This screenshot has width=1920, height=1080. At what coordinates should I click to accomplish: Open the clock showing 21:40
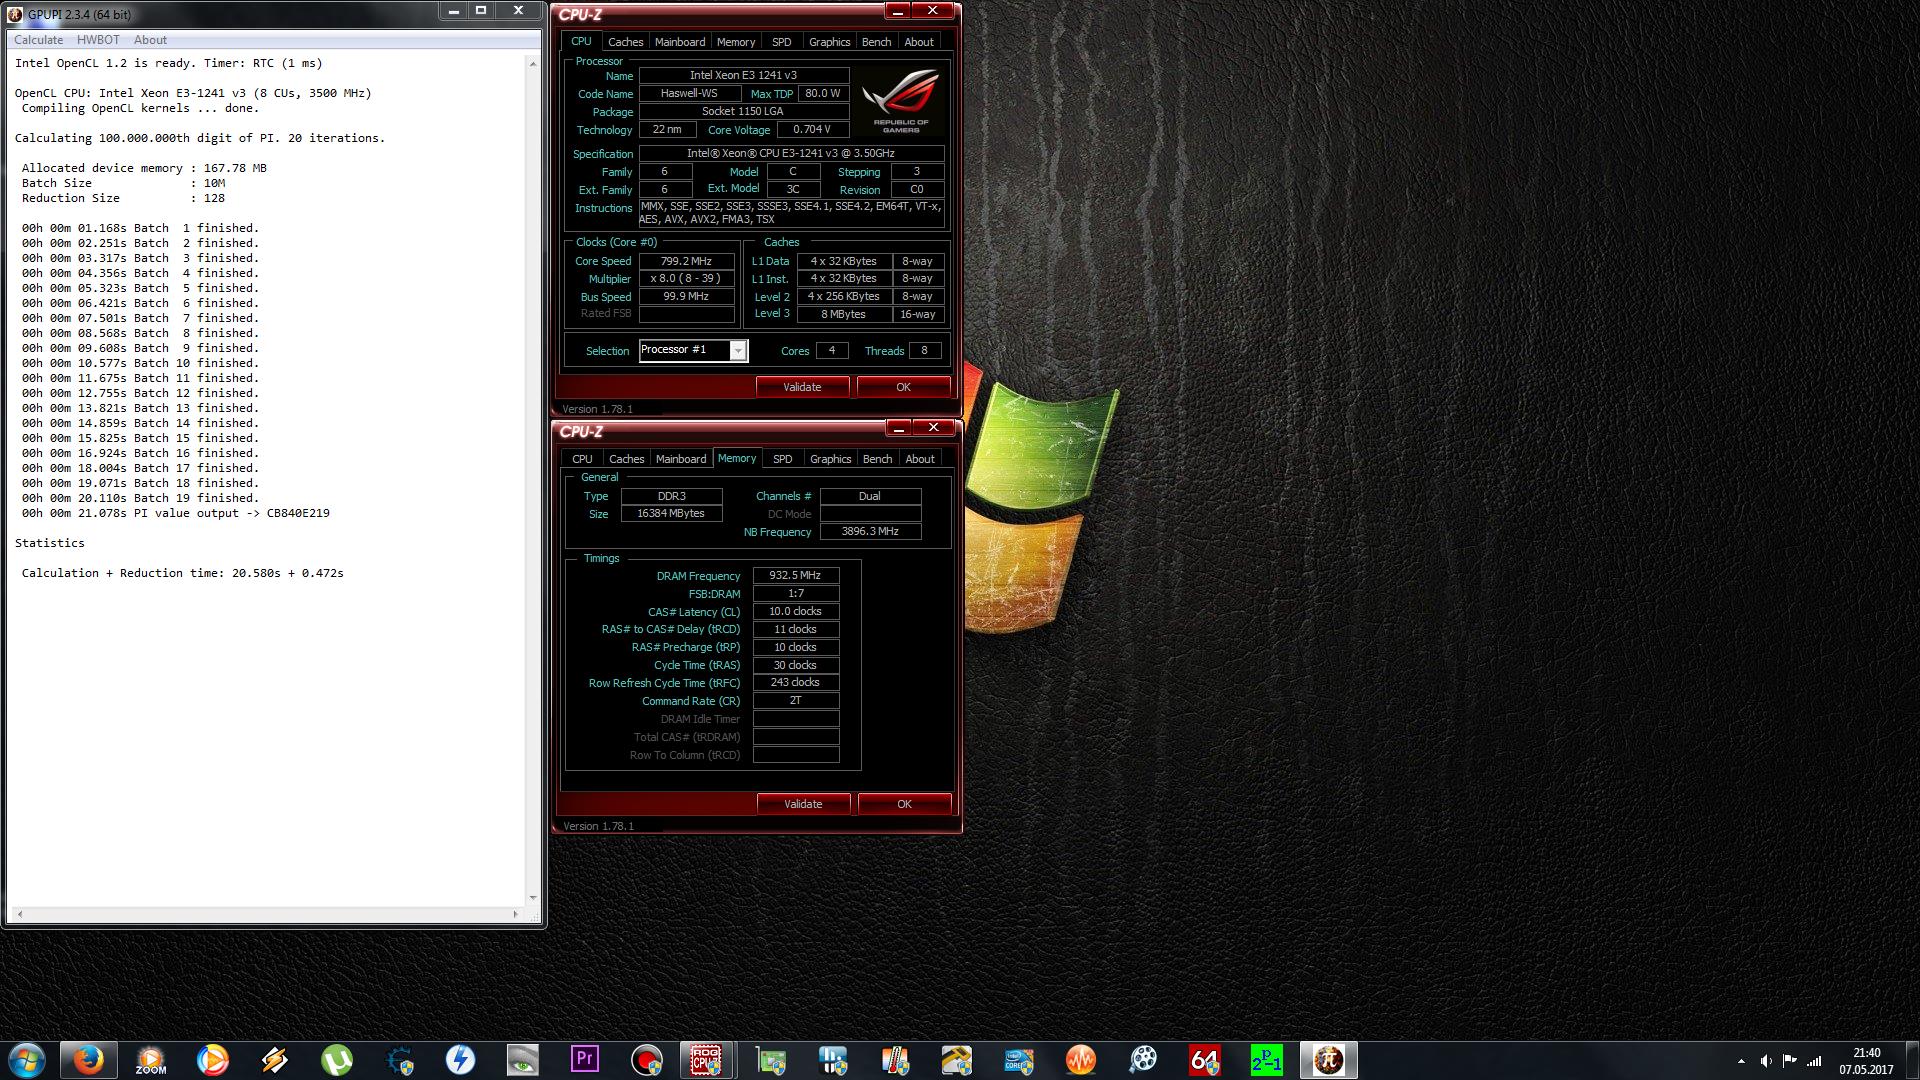pyautogui.click(x=1866, y=1061)
